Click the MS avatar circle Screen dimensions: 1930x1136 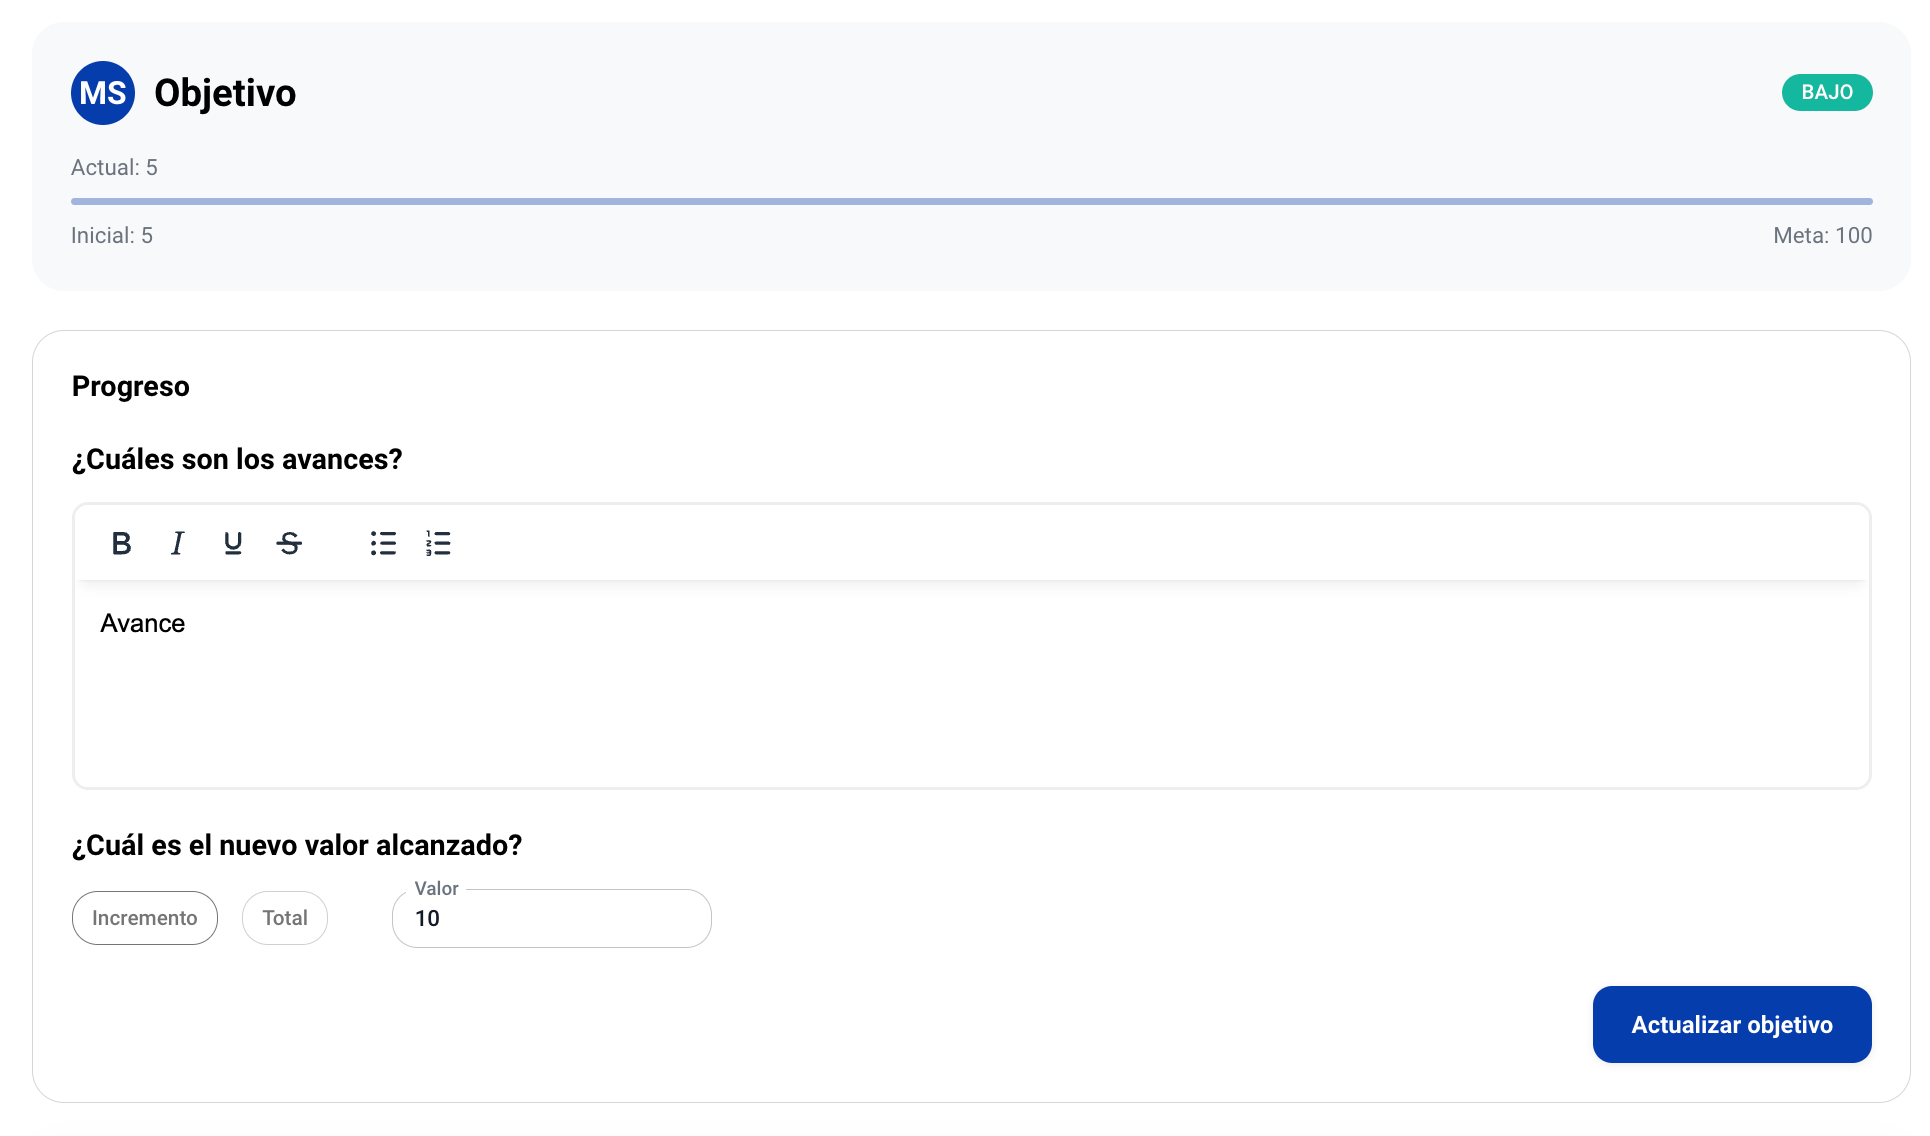[103, 93]
